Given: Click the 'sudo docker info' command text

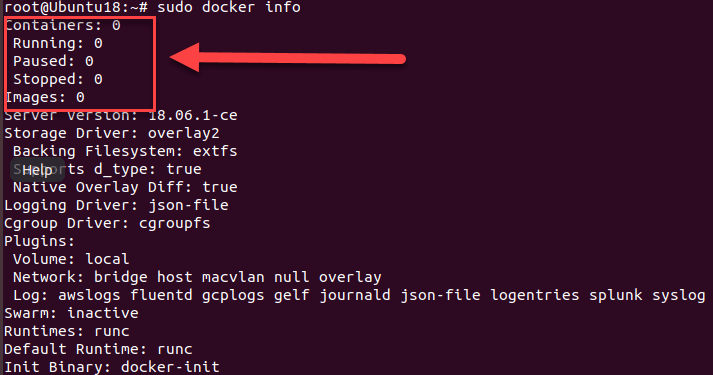Looking at the screenshot, I should (x=229, y=7).
